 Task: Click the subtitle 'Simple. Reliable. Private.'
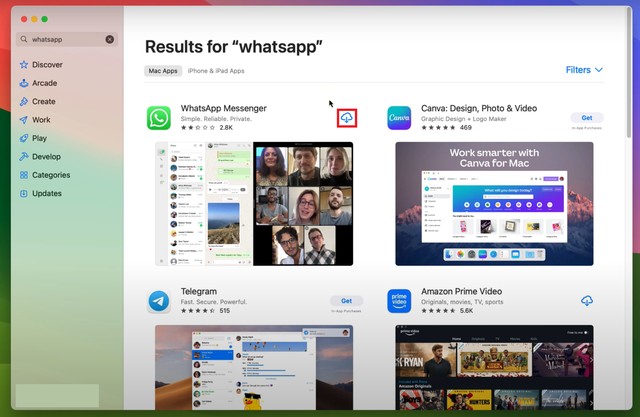[x=216, y=119]
